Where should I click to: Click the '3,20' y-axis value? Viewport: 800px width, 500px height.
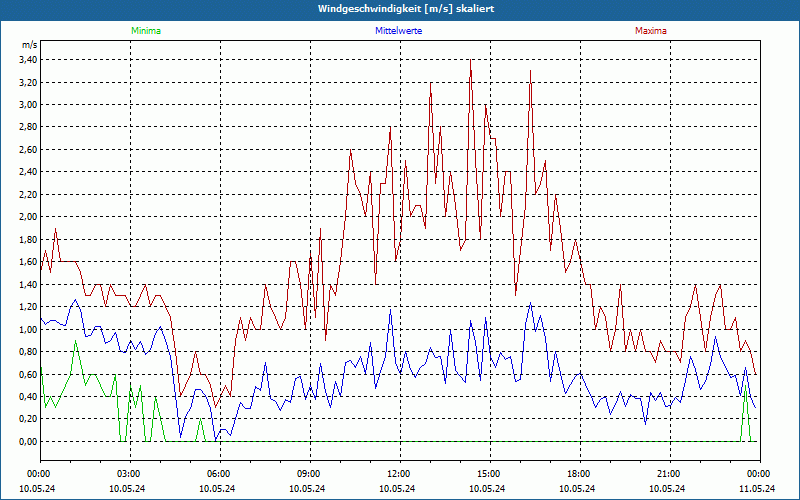point(29,82)
